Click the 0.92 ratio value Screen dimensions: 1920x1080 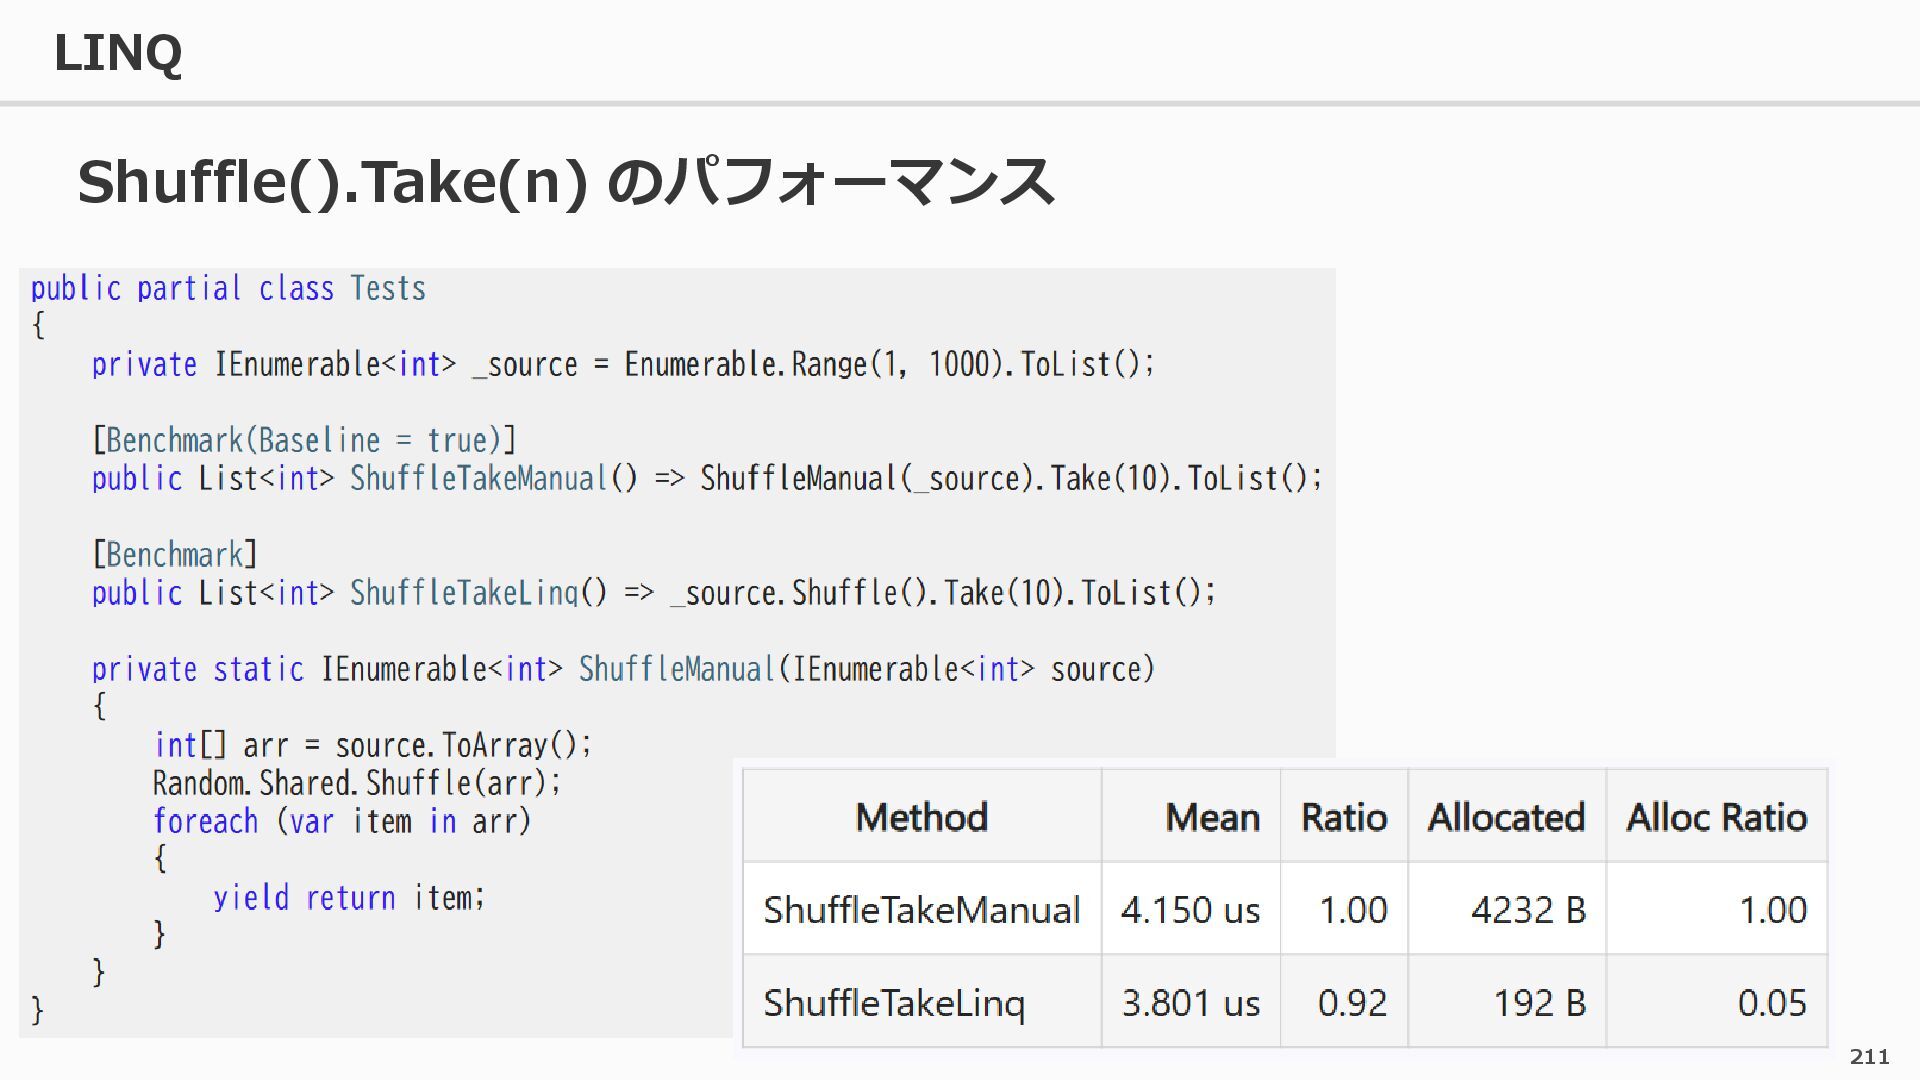click(x=1352, y=1002)
